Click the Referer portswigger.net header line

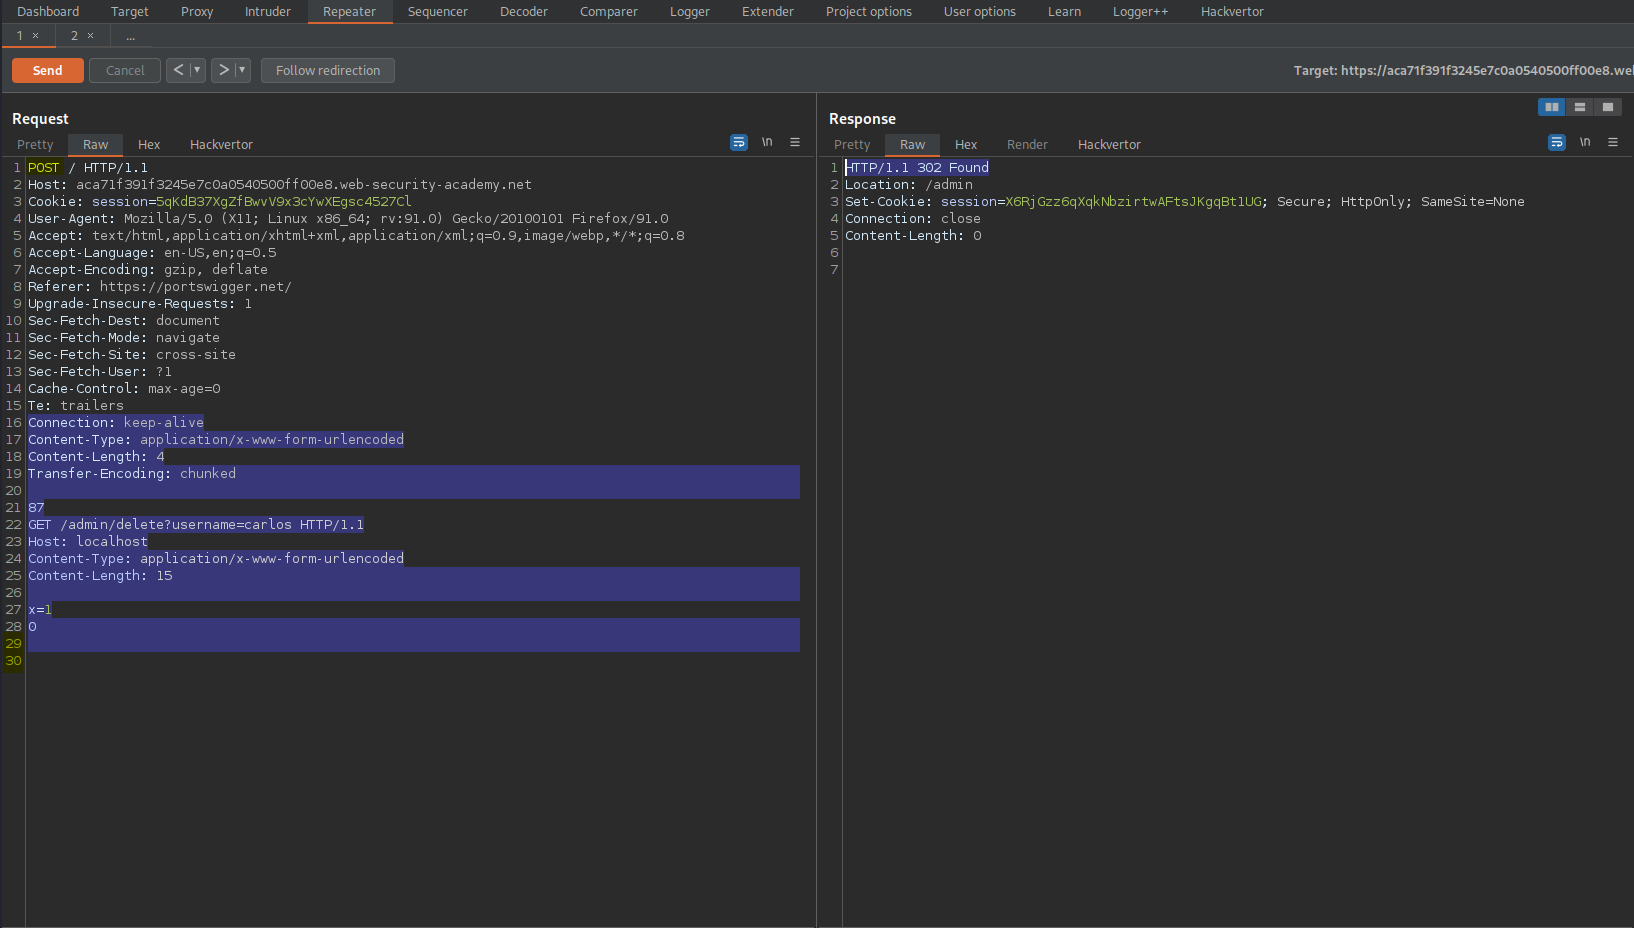160,287
